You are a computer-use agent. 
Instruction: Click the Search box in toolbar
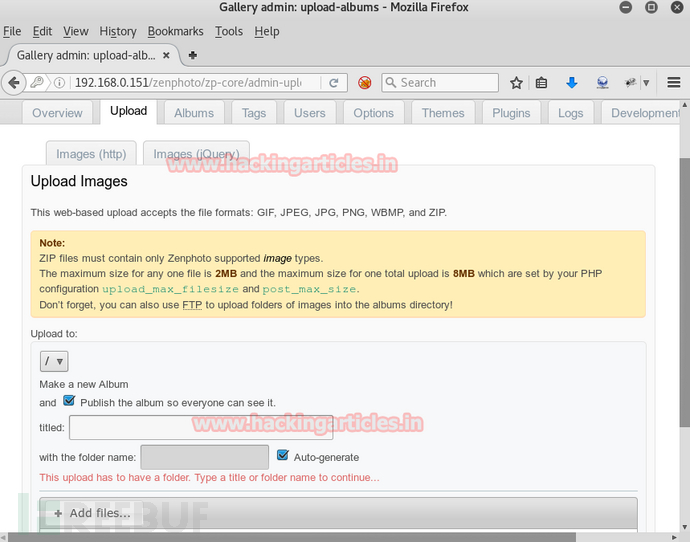click(x=440, y=83)
